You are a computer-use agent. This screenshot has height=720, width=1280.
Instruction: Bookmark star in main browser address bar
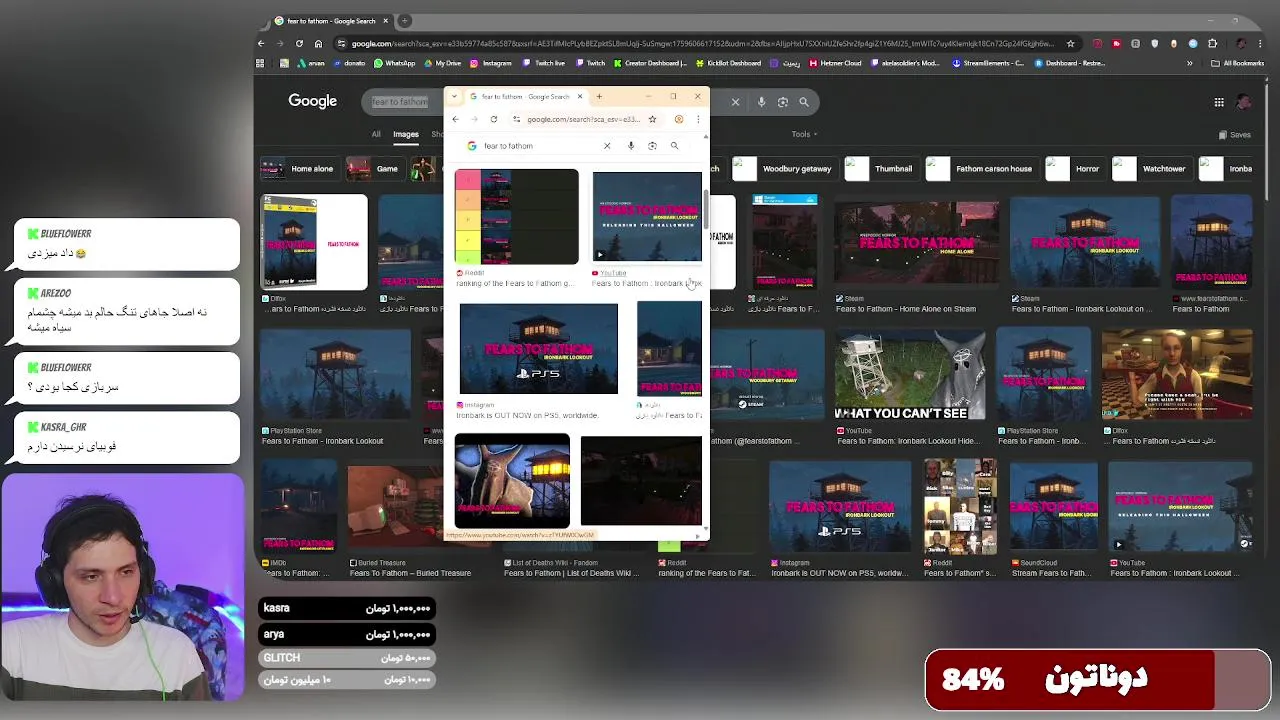pos(1070,43)
